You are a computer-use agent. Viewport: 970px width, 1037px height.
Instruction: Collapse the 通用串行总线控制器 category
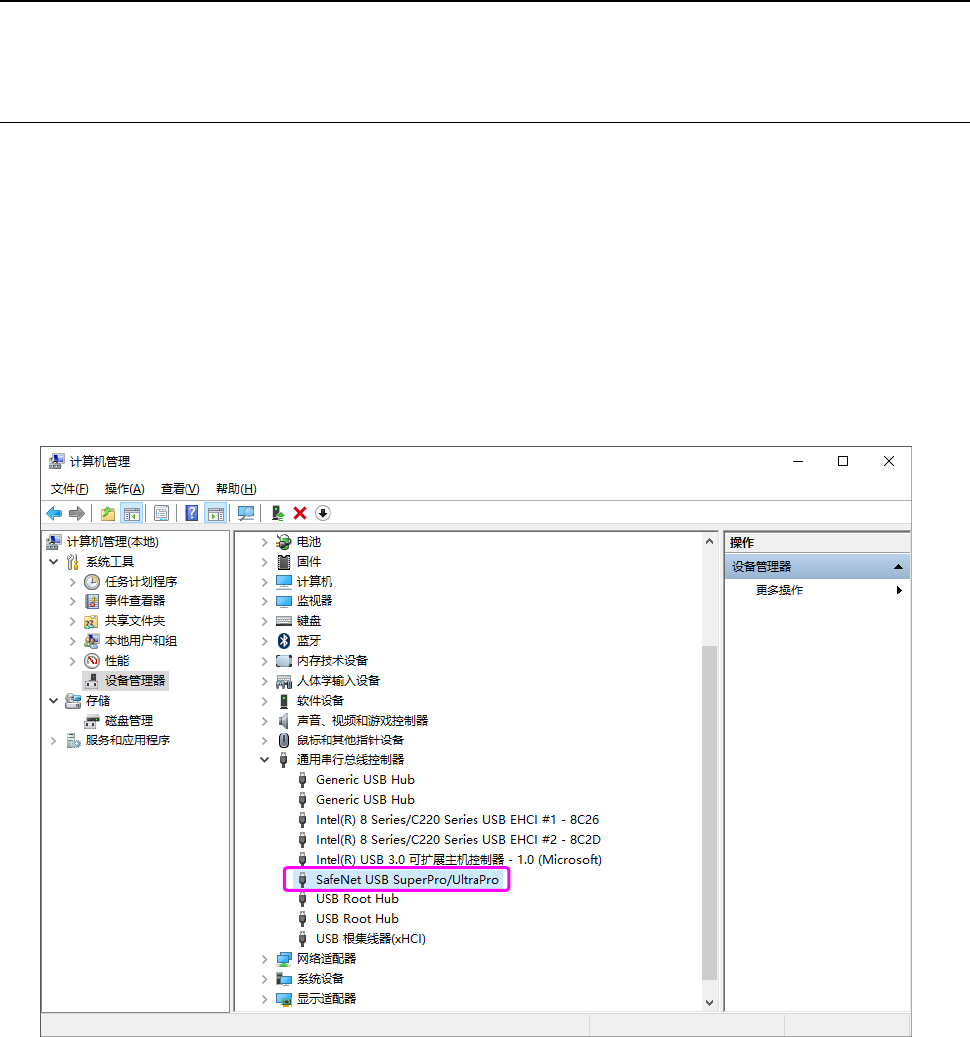click(x=265, y=760)
